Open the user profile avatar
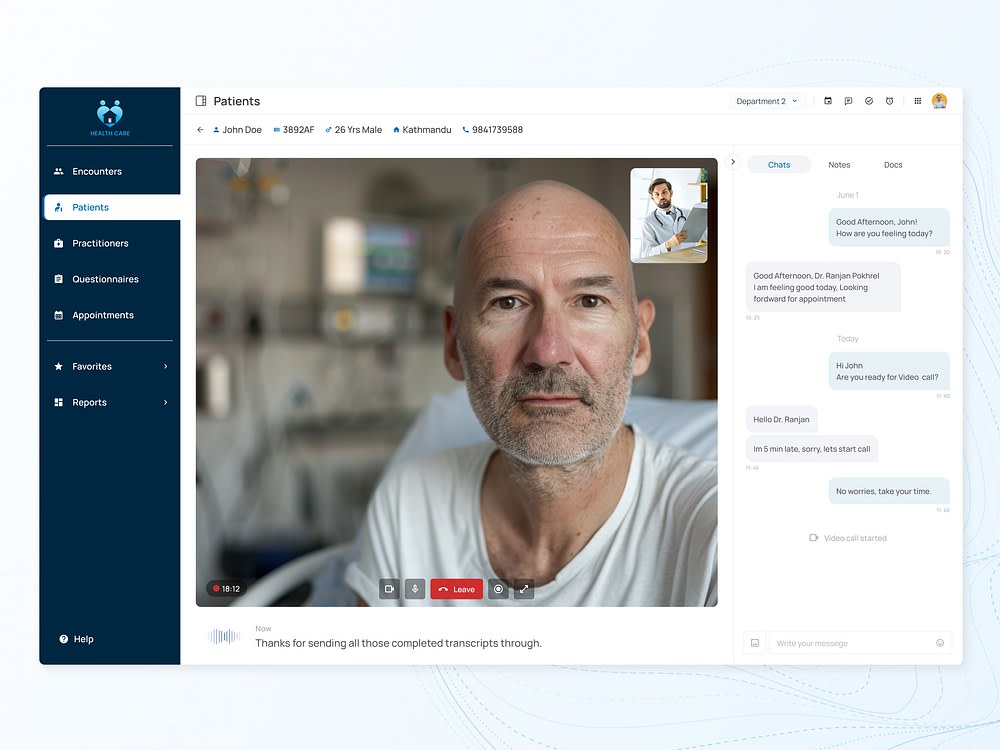1000x750 pixels. pos(939,101)
